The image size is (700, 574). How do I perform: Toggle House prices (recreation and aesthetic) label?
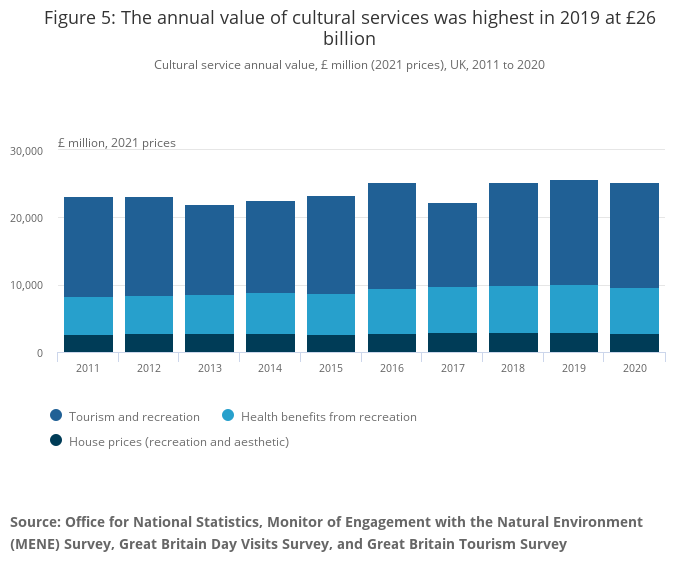point(179,441)
